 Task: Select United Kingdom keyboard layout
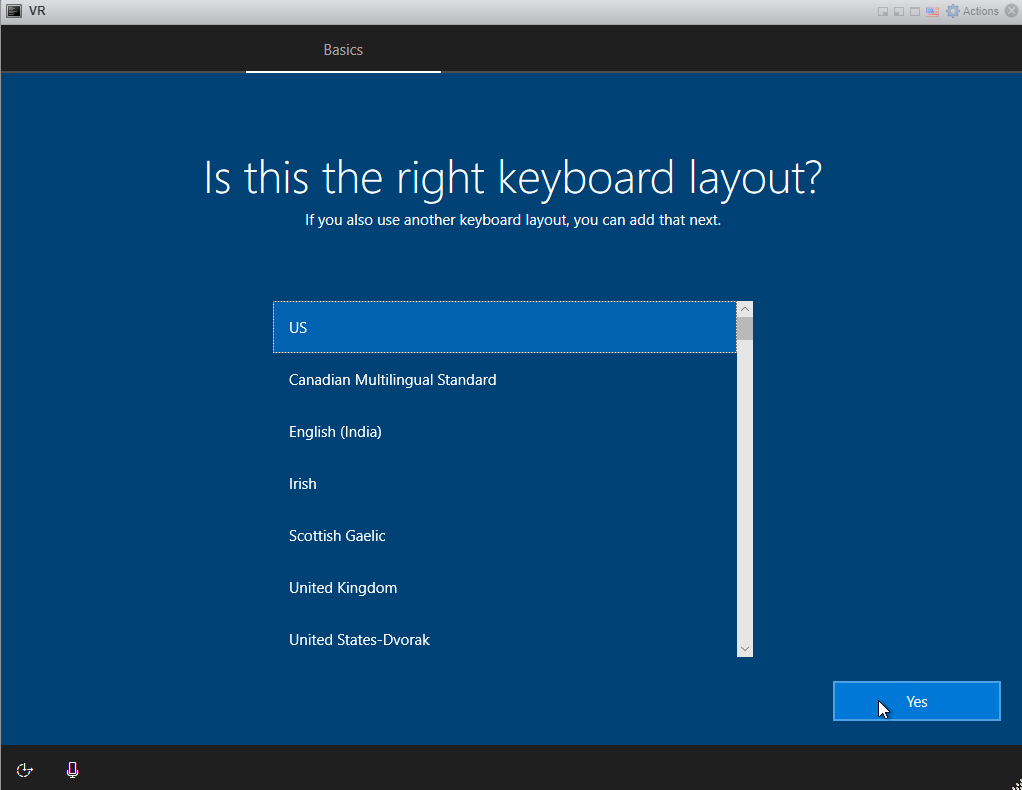point(504,588)
